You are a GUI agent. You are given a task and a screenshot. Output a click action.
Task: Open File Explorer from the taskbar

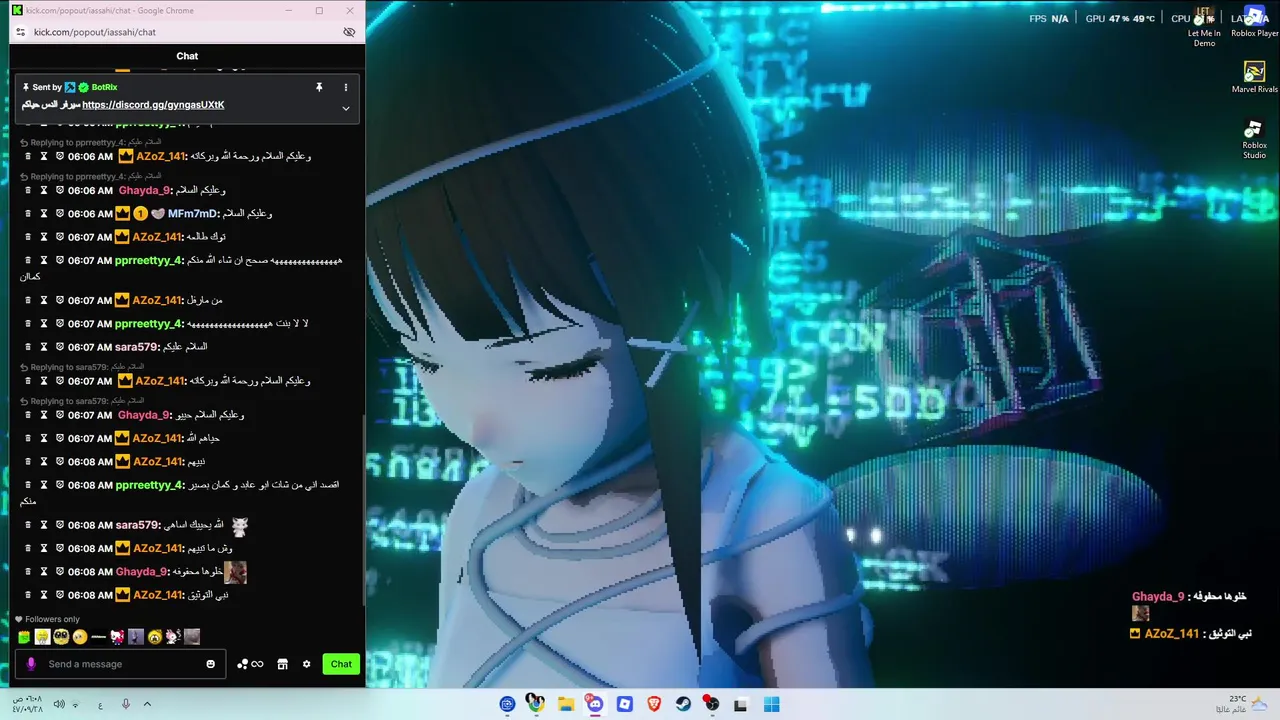click(x=566, y=704)
